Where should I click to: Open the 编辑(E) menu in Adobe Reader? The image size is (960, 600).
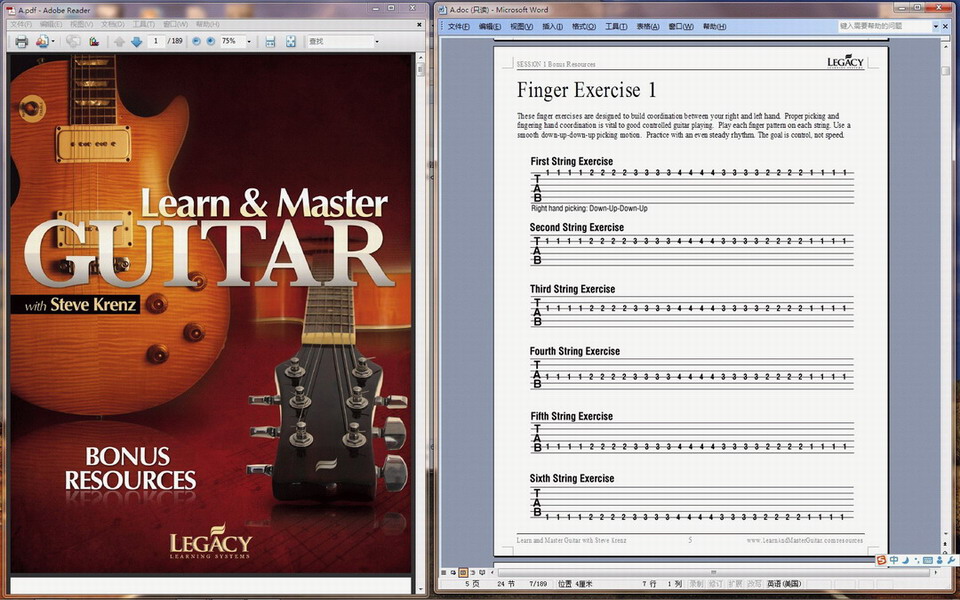pos(51,24)
